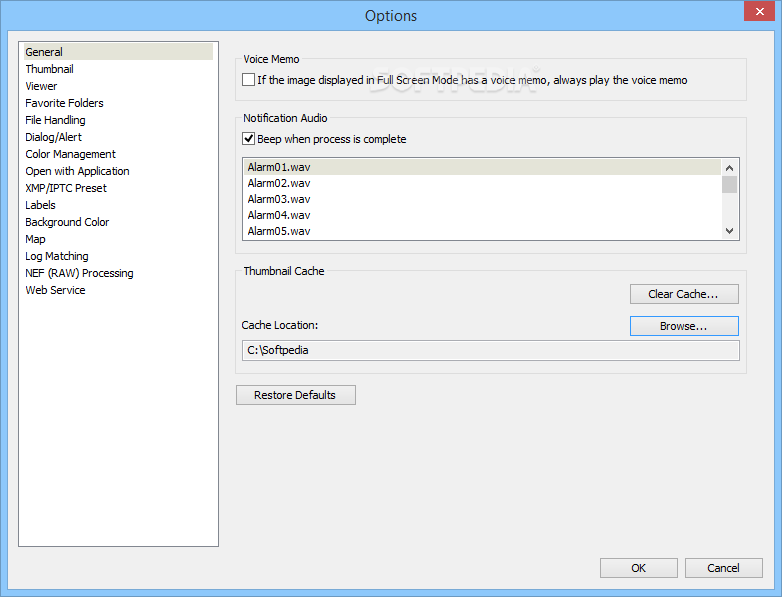
Task: Select Alarm01.wav sound
Action: click(x=482, y=167)
